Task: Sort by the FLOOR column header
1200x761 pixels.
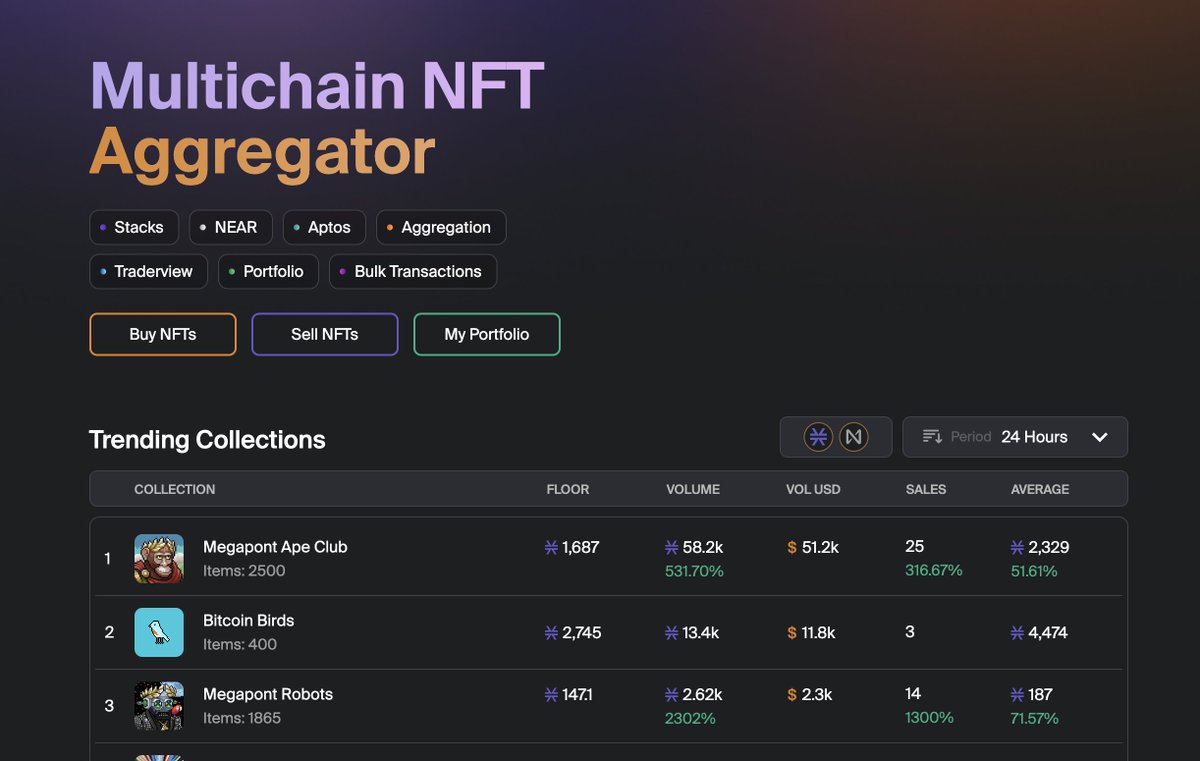Action: [x=568, y=489]
